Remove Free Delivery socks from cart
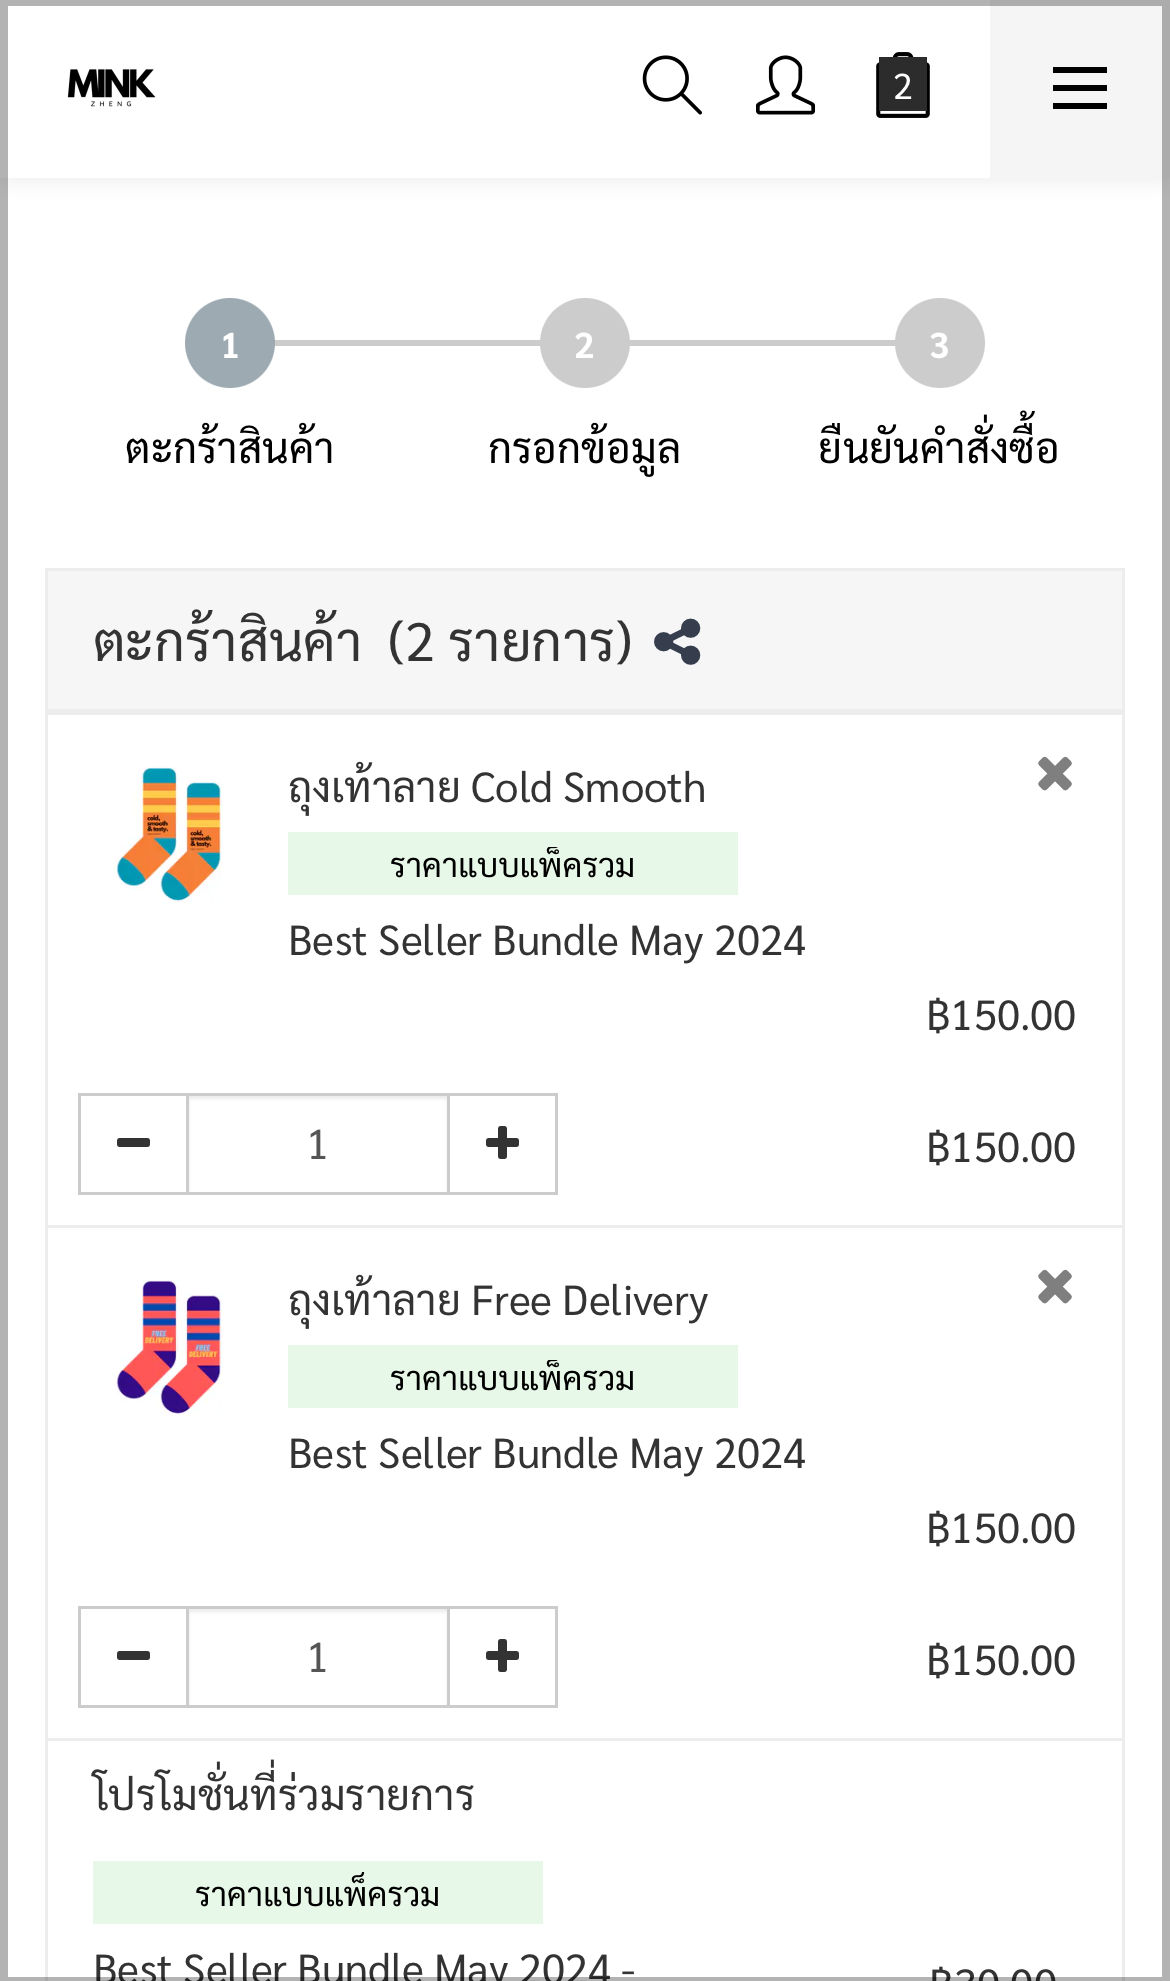Viewport: 1170px width, 1981px height. click(1055, 1287)
